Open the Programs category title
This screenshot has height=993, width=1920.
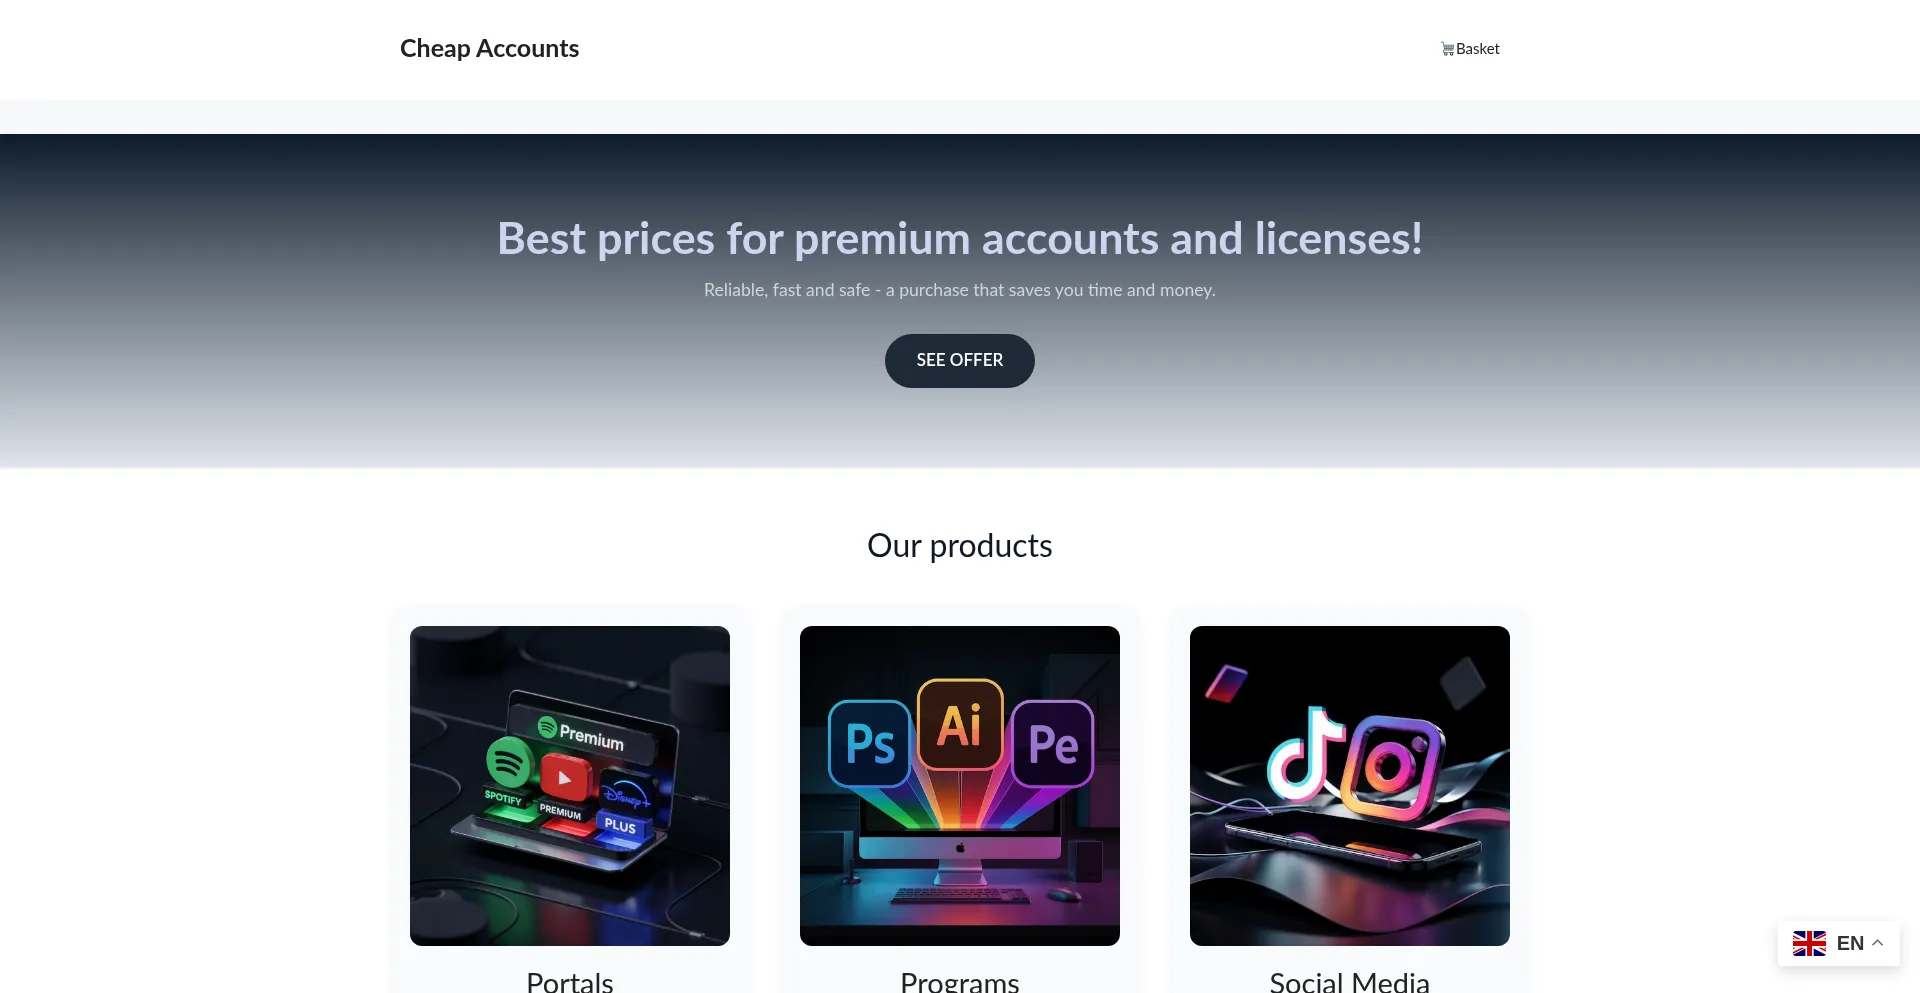click(960, 981)
